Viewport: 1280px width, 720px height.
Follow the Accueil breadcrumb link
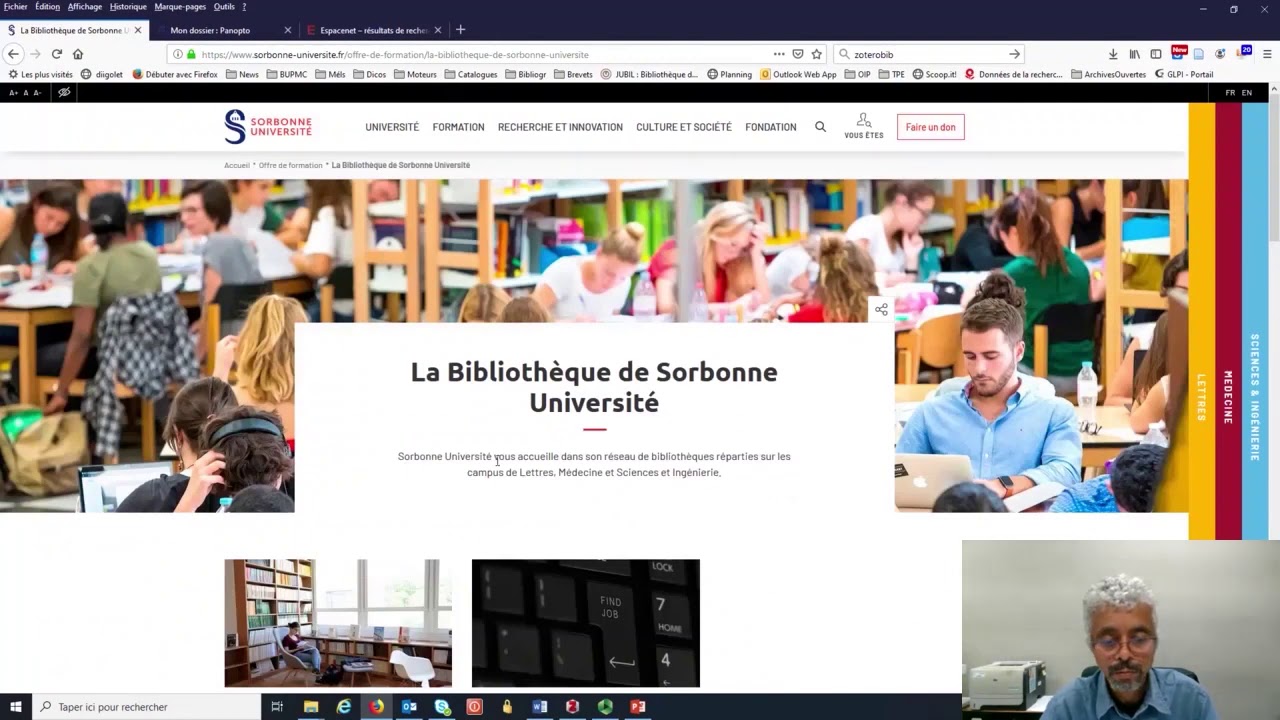click(237, 165)
